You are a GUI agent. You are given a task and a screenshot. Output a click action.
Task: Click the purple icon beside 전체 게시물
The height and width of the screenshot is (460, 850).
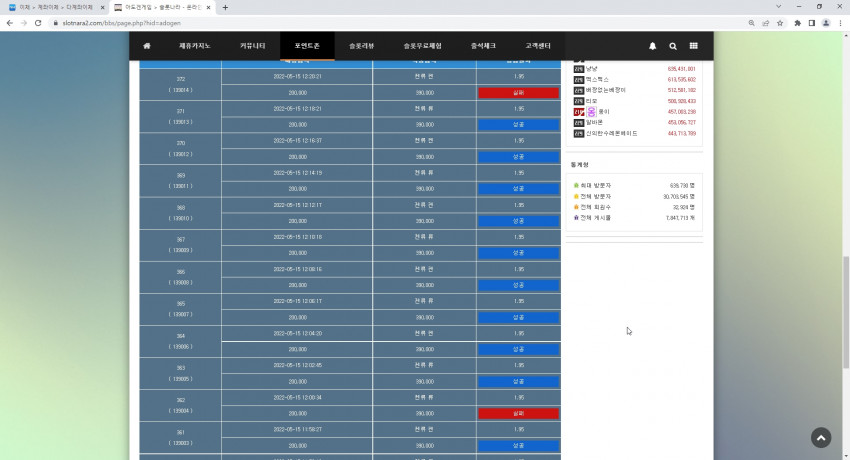(x=576, y=218)
